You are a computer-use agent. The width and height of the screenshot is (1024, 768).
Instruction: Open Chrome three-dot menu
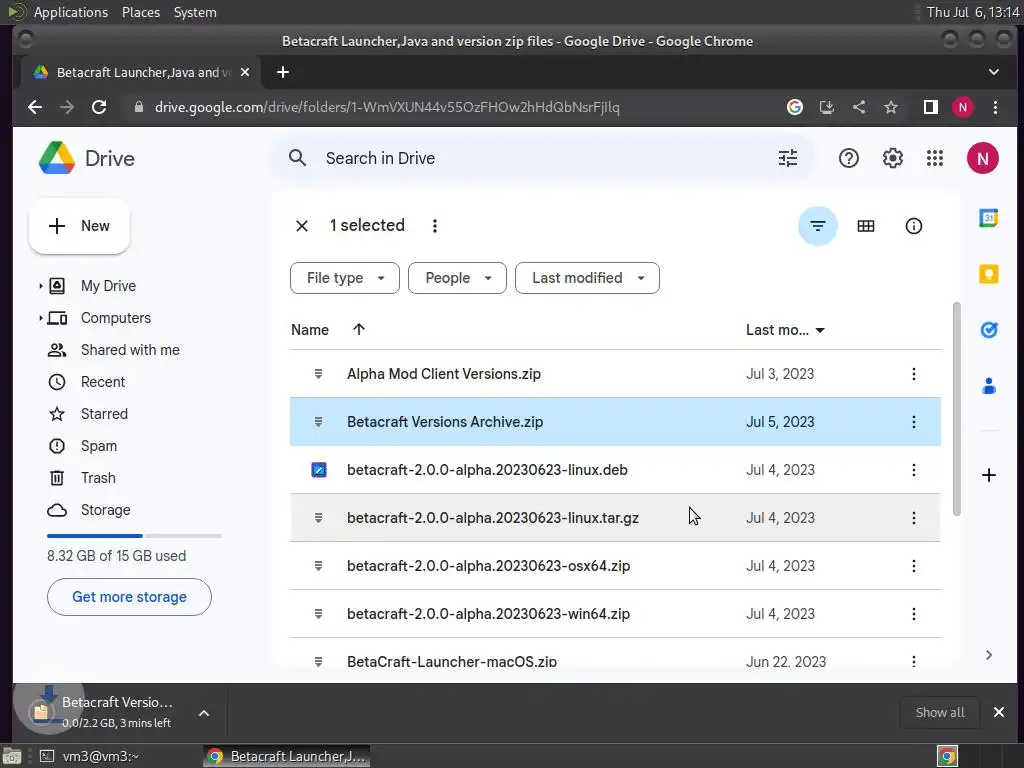pos(995,107)
